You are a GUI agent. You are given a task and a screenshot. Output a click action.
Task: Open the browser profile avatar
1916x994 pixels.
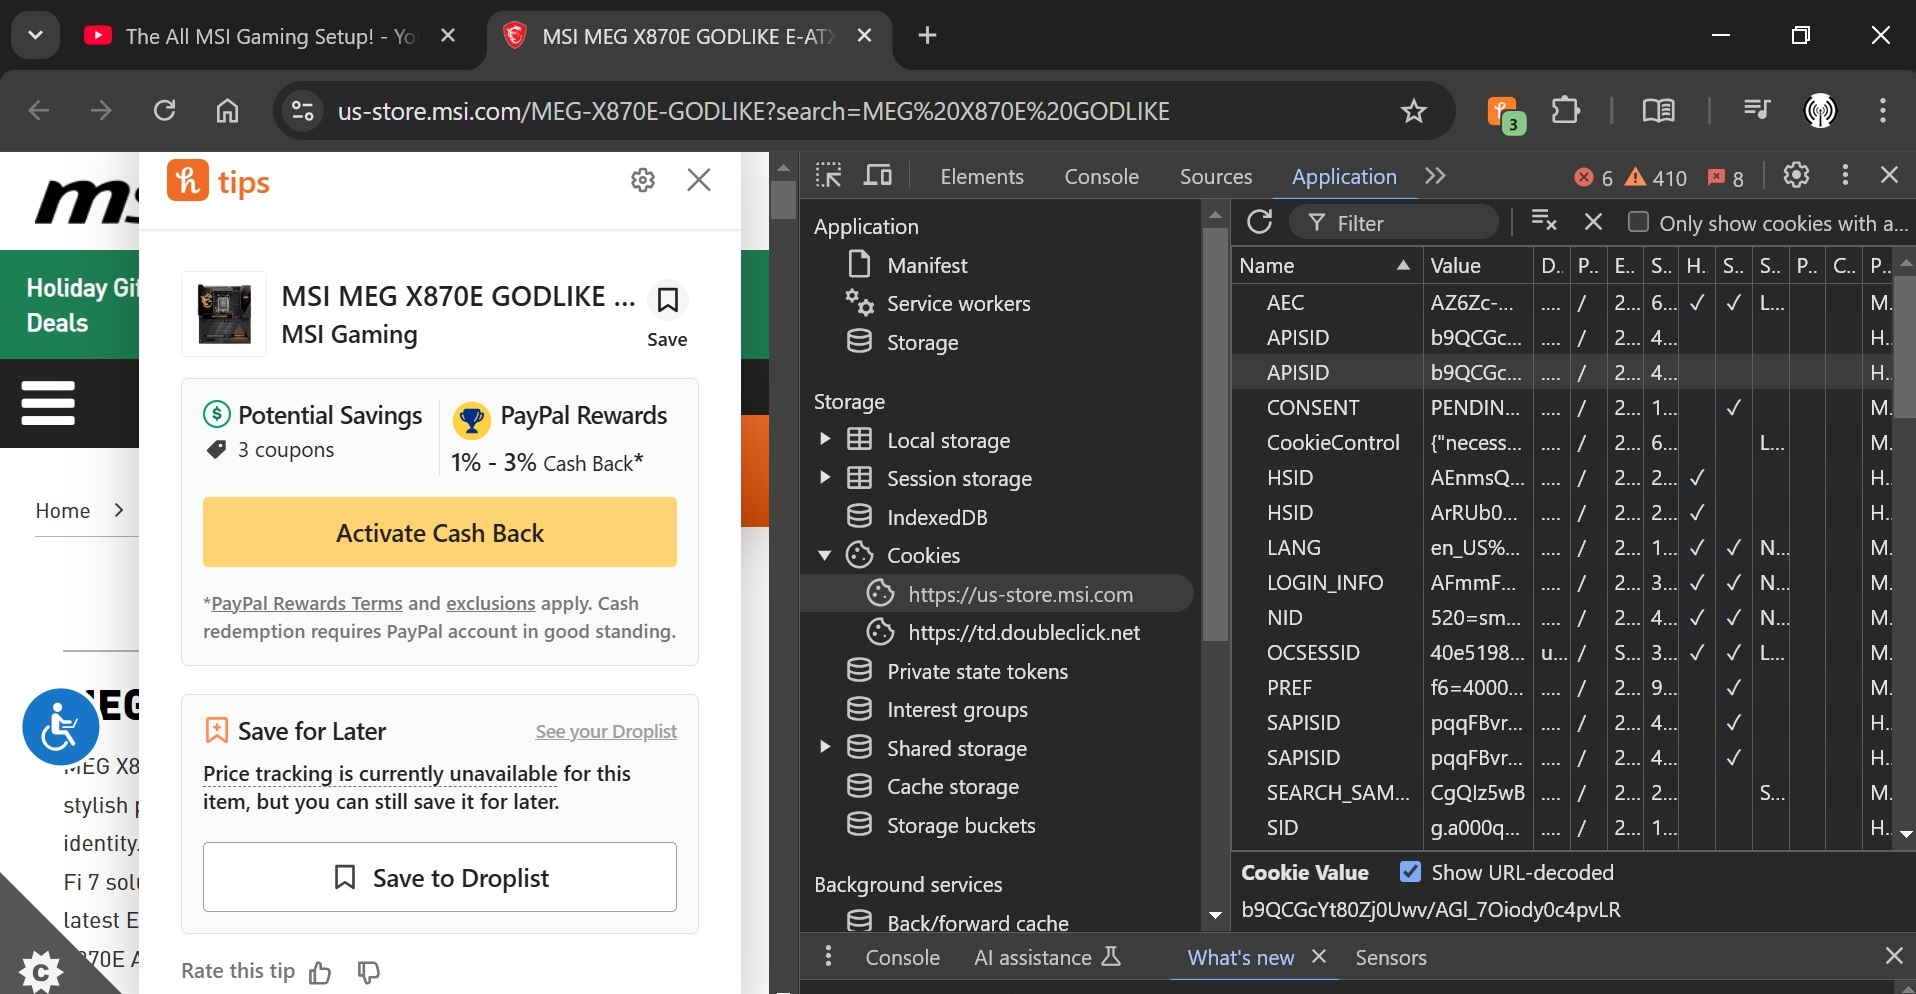pyautogui.click(x=1821, y=110)
